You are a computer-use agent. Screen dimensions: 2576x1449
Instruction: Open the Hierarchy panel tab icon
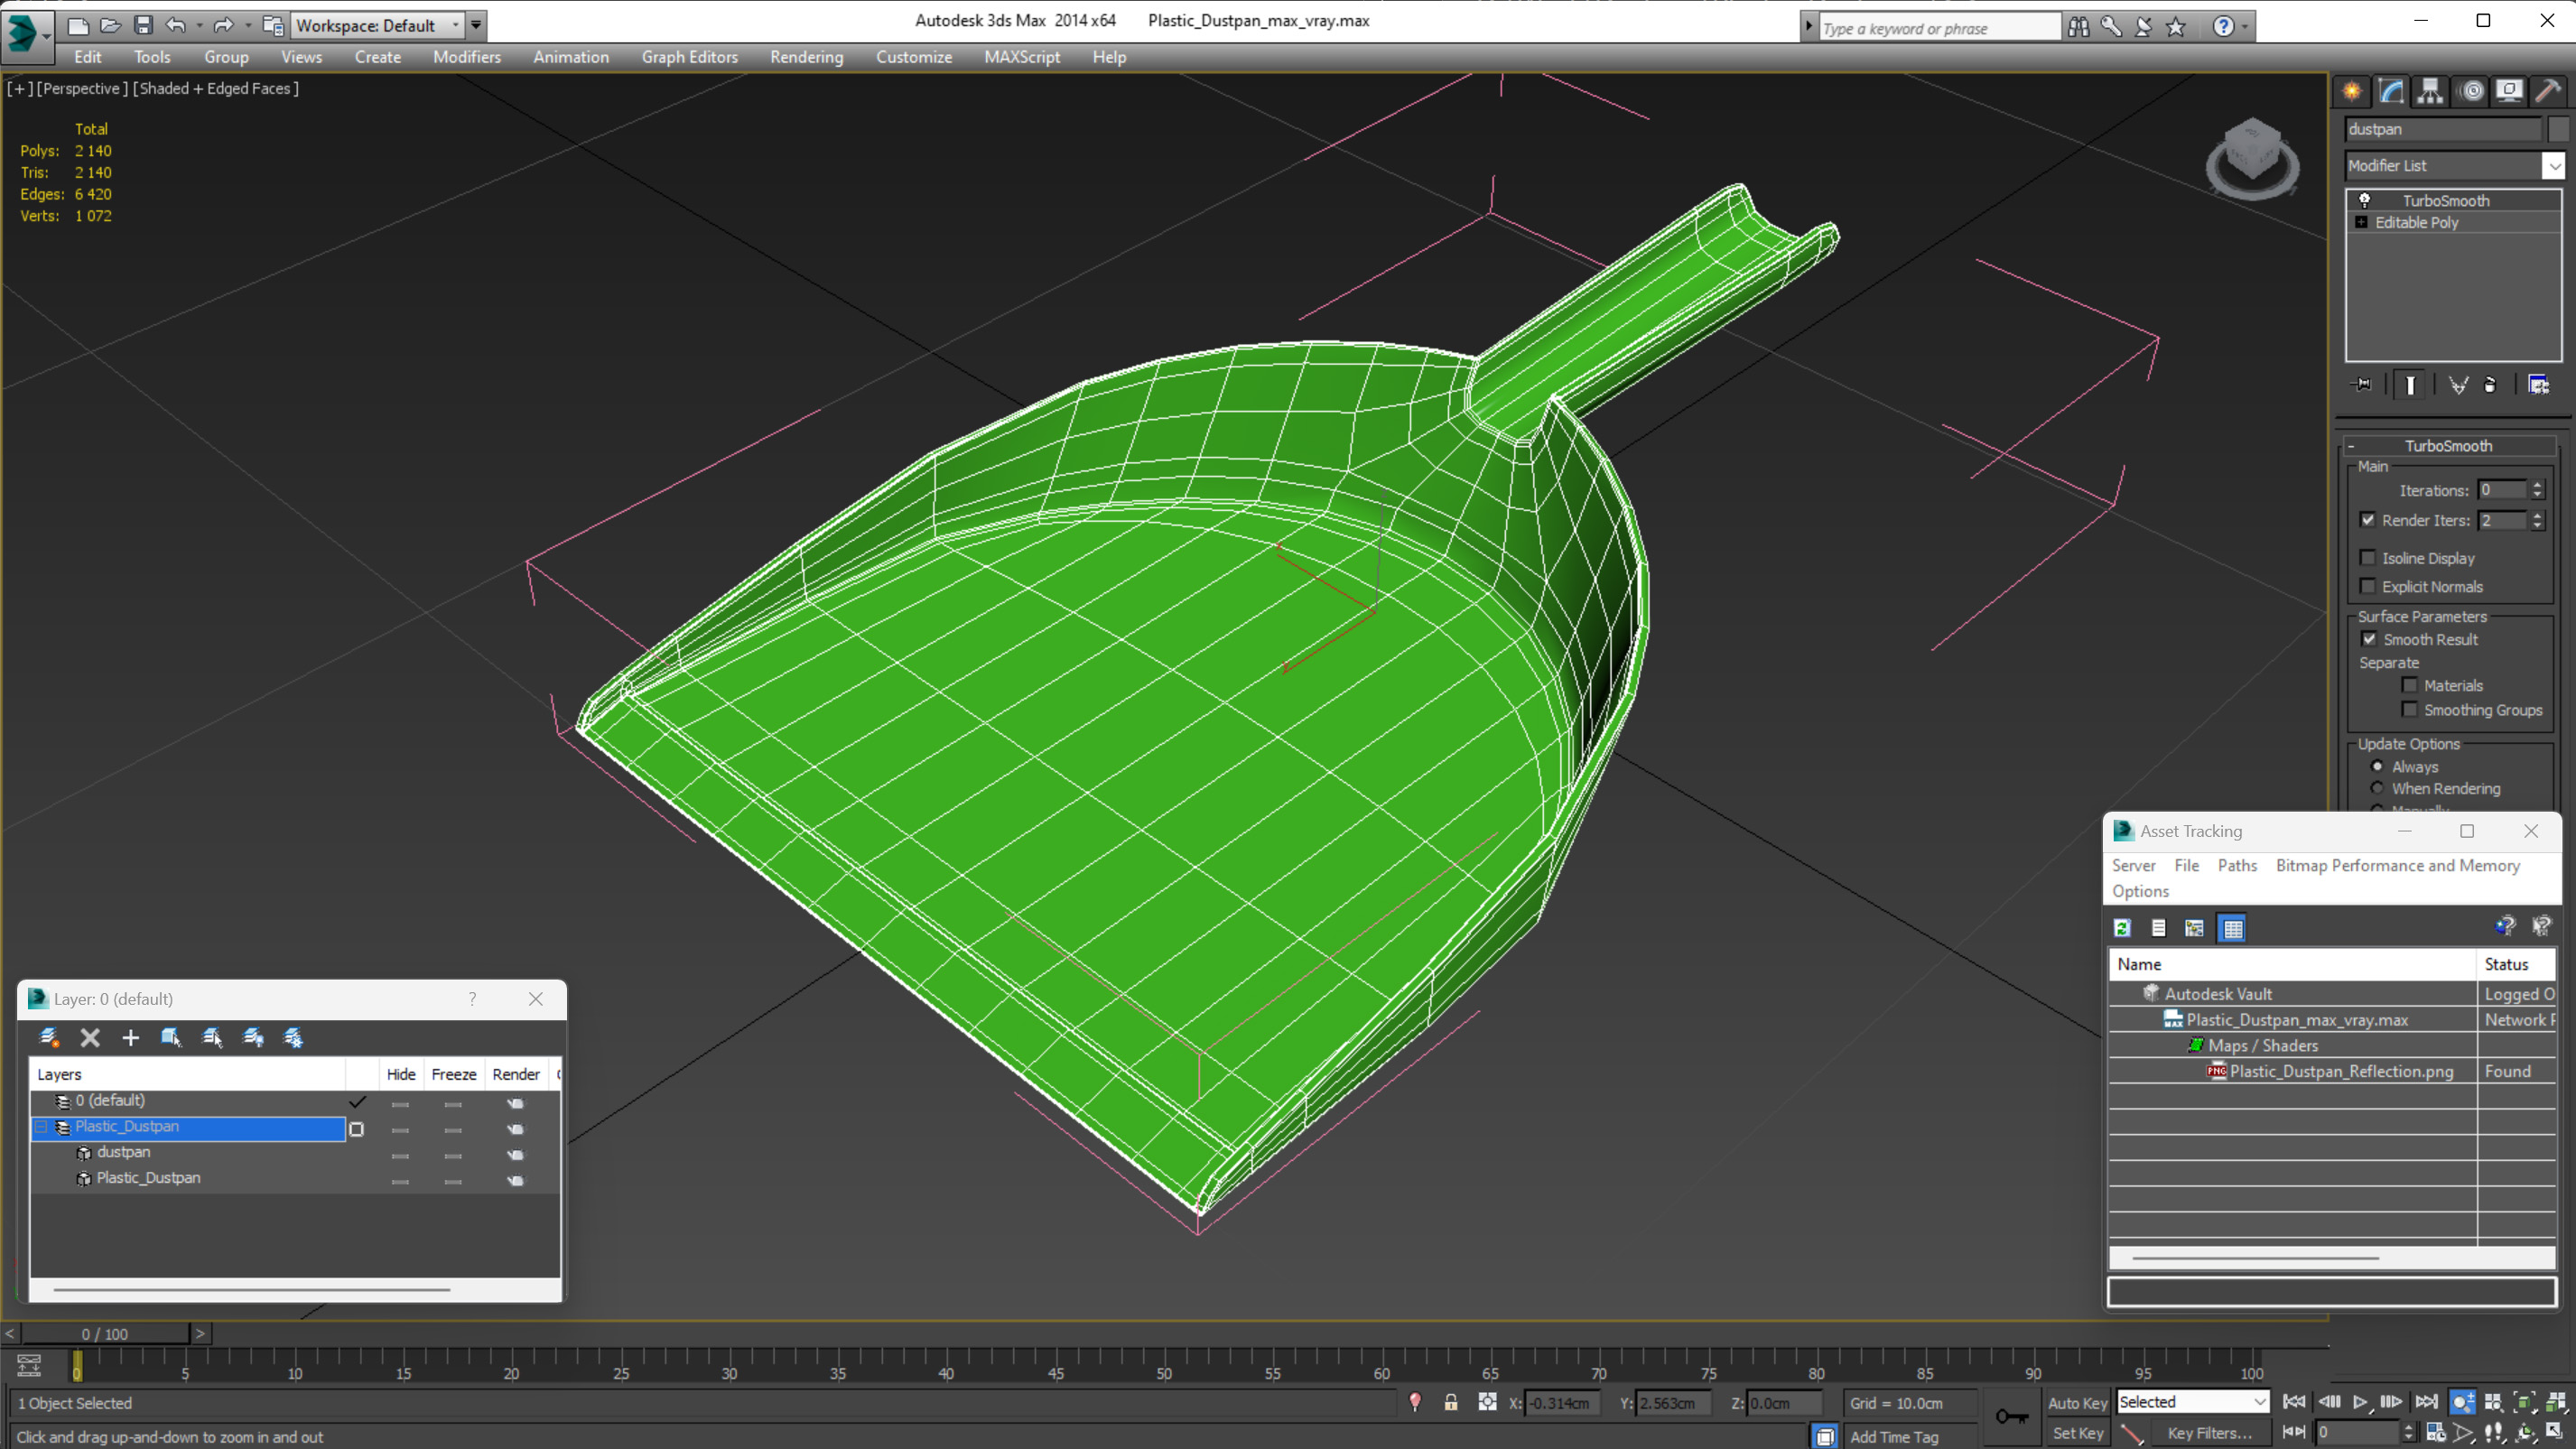pyautogui.click(x=2430, y=91)
